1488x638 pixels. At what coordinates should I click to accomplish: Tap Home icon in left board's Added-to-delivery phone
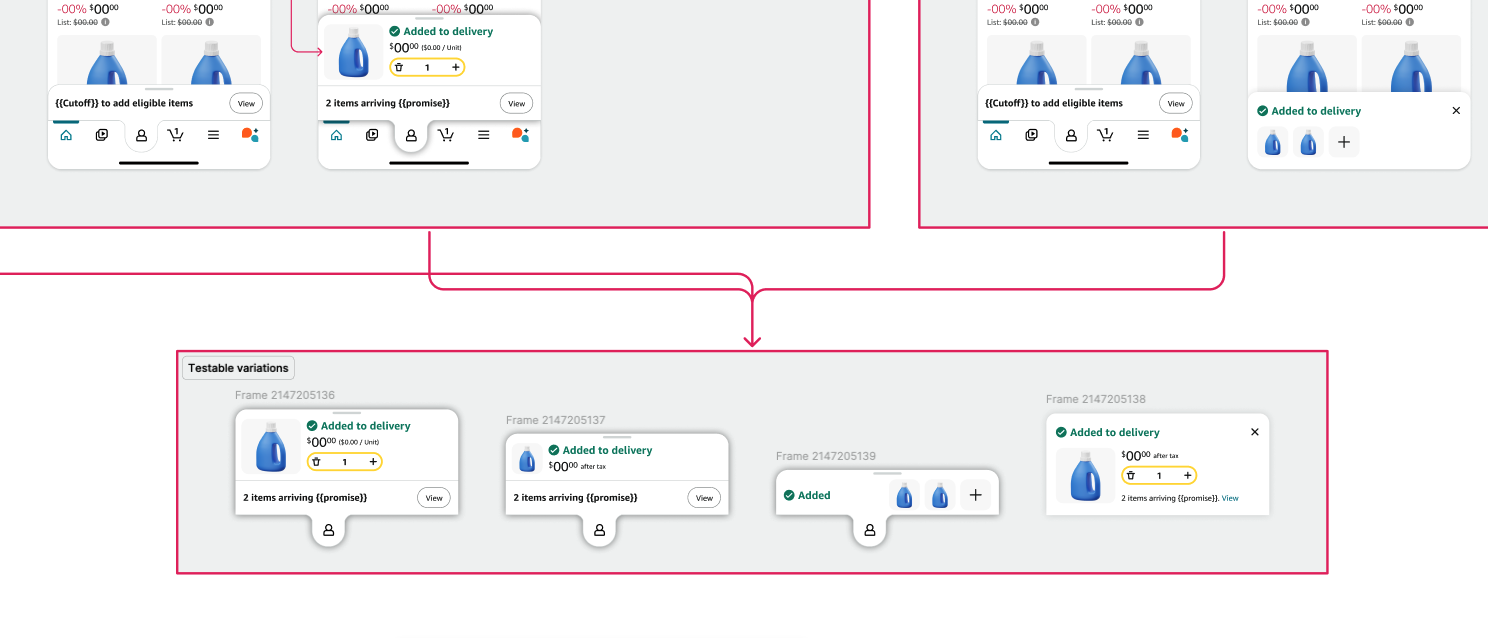pyautogui.click(x=336, y=135)
